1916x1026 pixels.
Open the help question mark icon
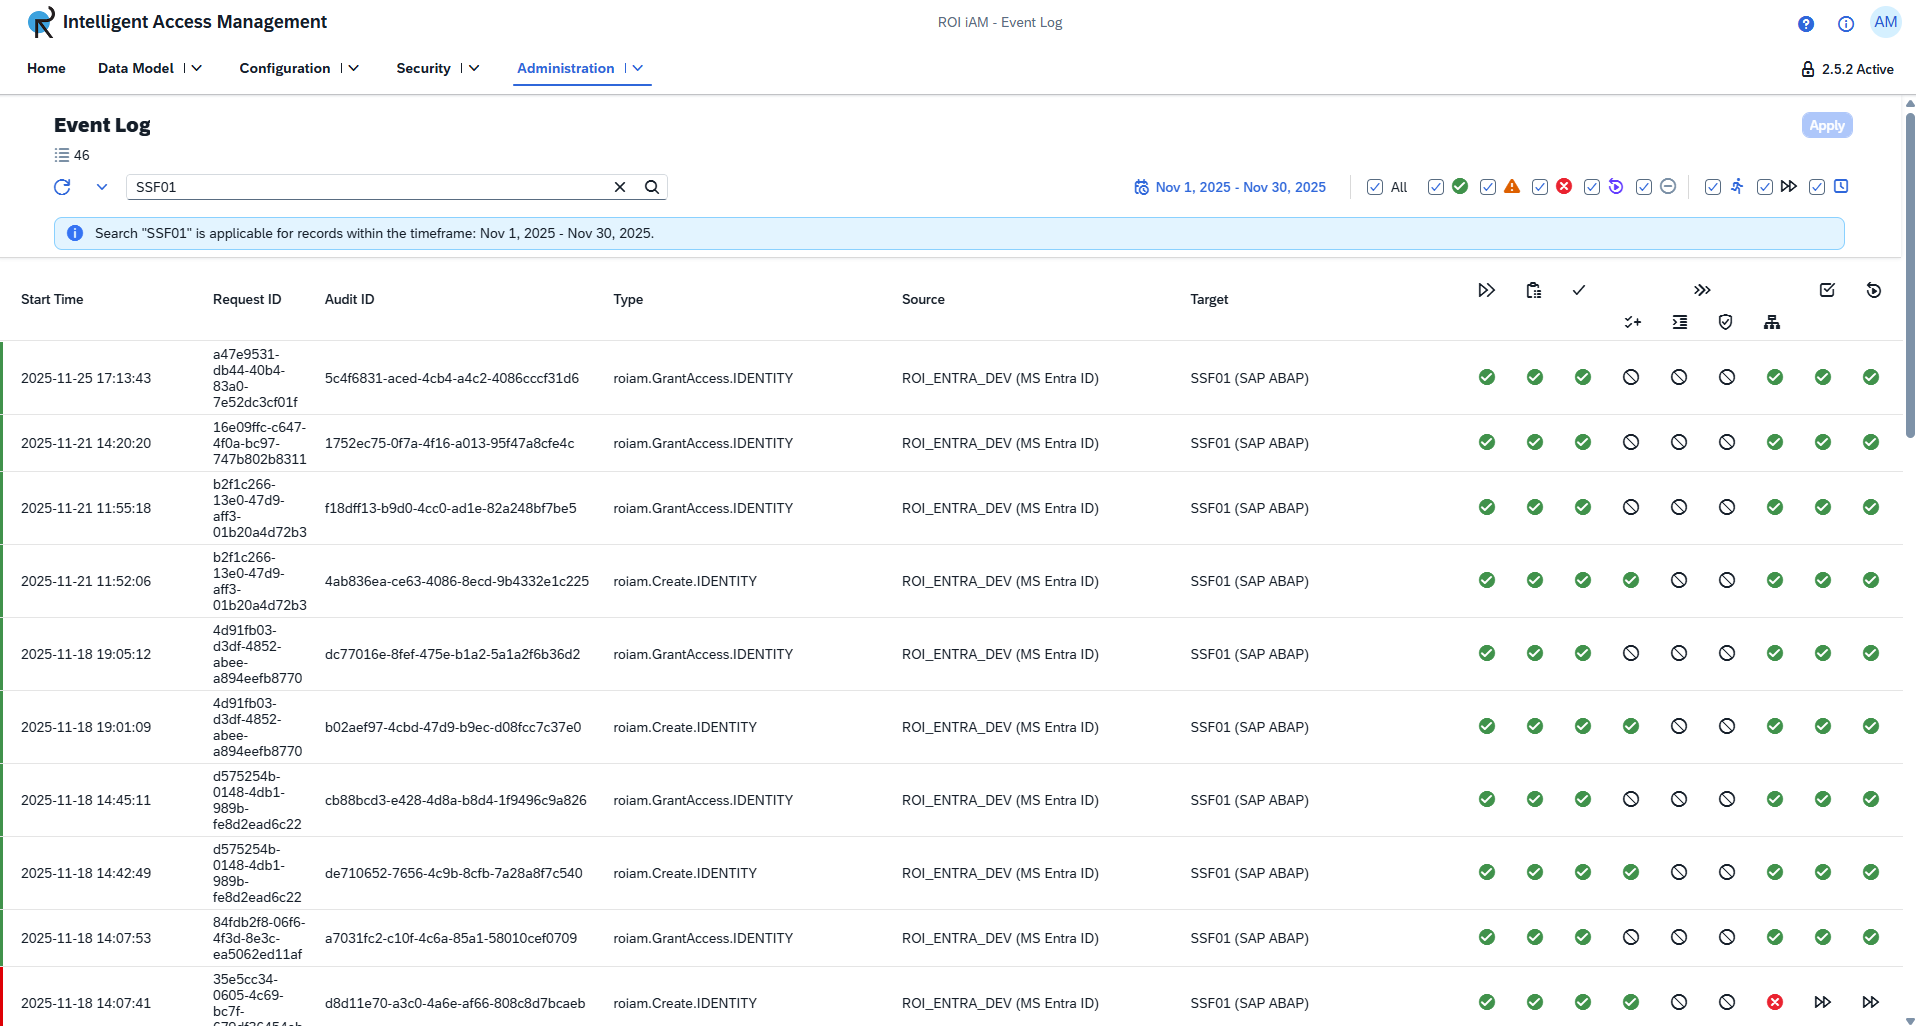[1805, 24]
